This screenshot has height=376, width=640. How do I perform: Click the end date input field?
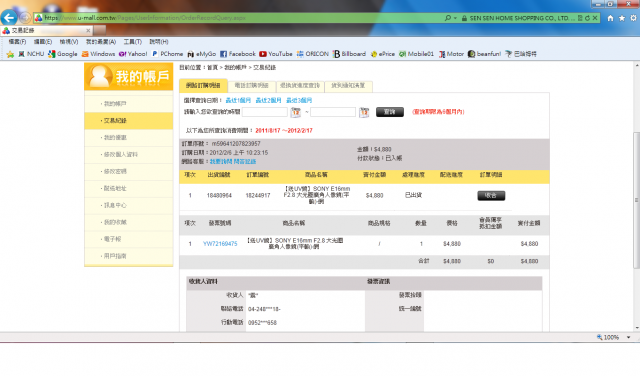coord(333,112)
